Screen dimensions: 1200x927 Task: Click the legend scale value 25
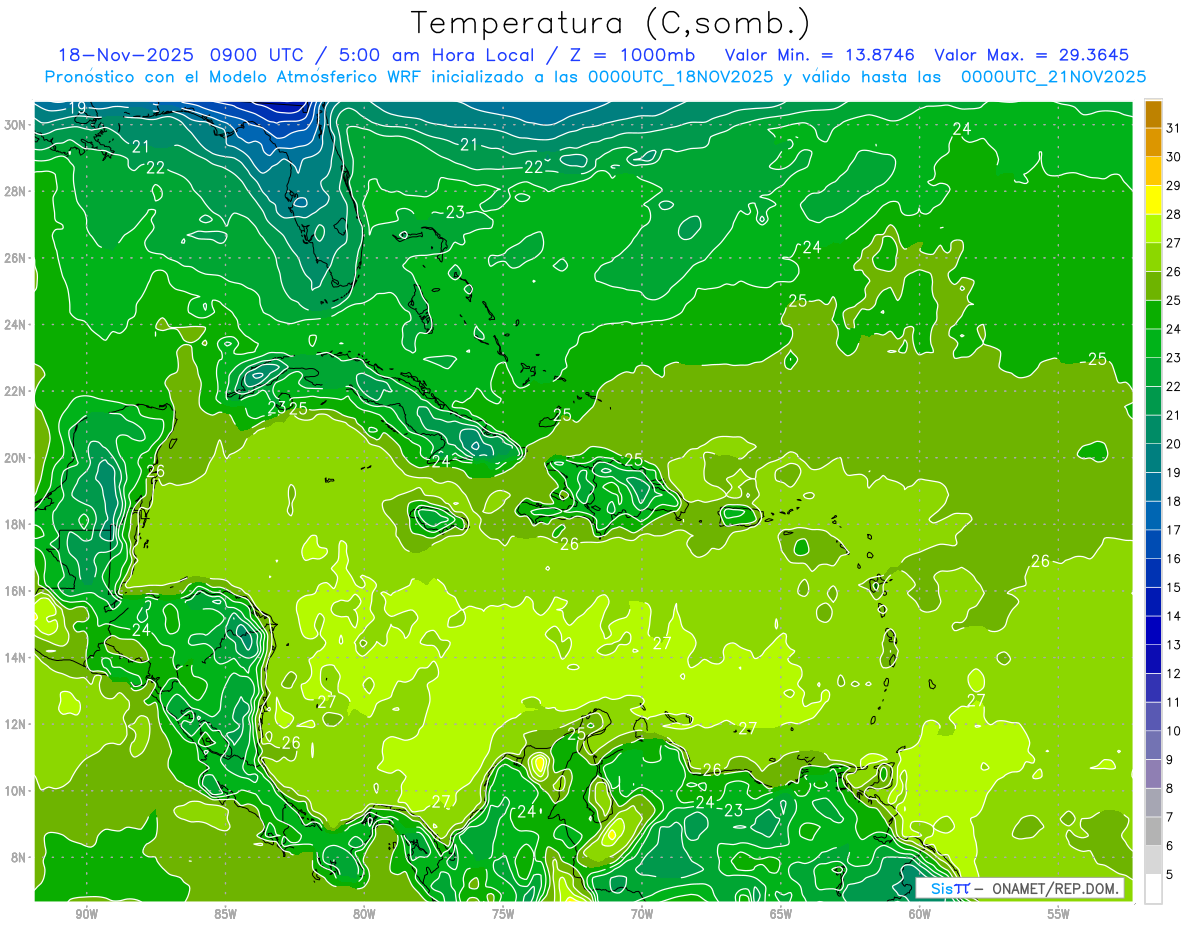point(1174,300)
